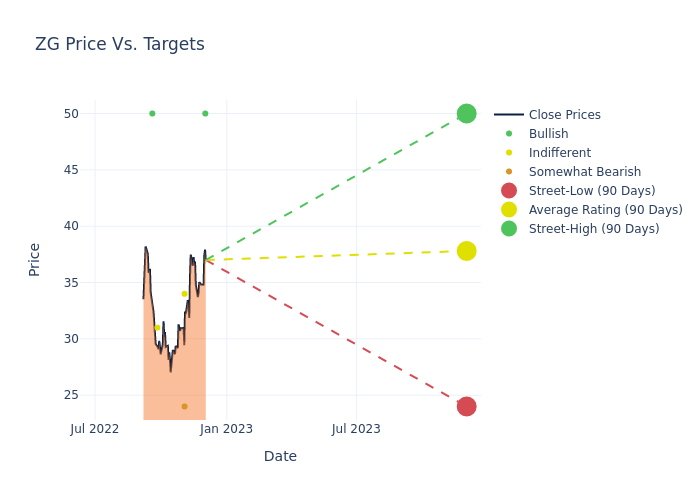This screenshot has width=700, height=500.
Task: Click the leftmost green Bullish point on the plot
Action: pos(152,114)
